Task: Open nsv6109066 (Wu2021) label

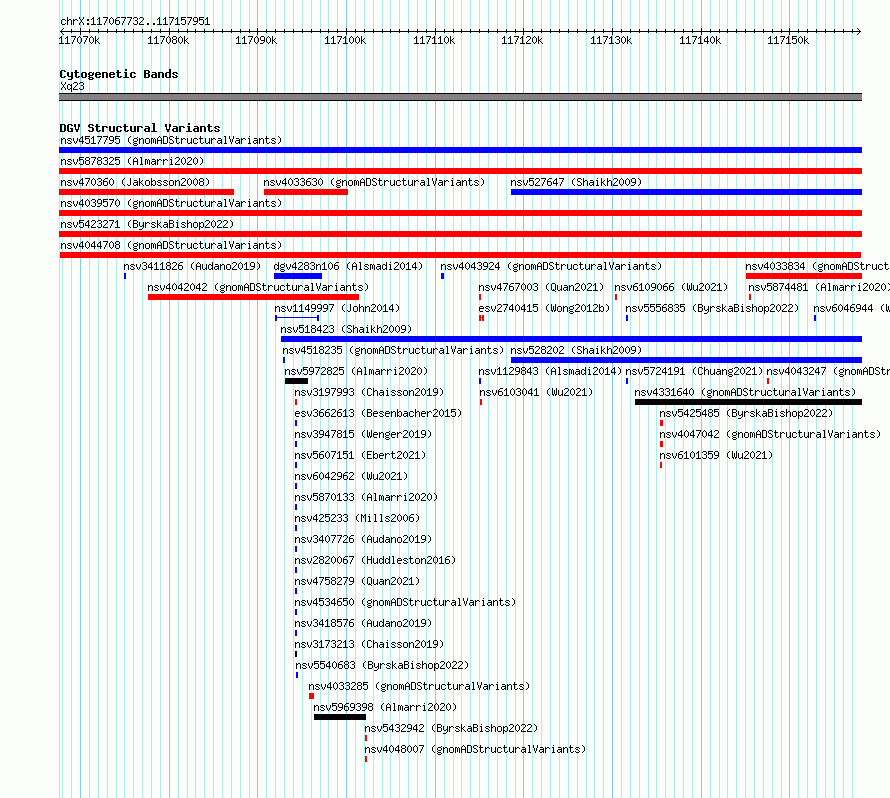Action: 671,287
